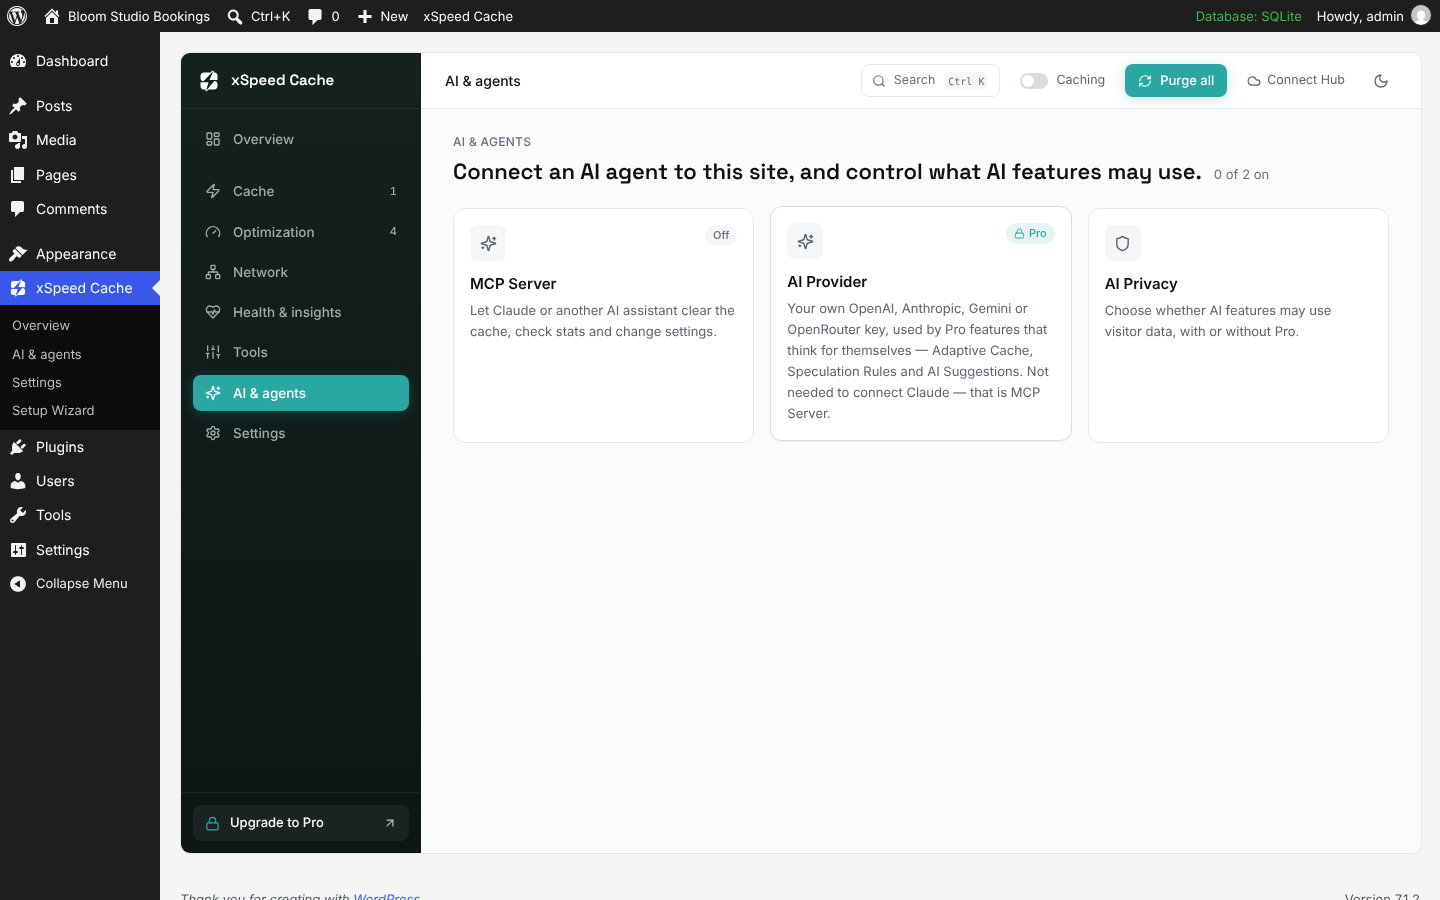The height and width of the screenshot is (900, 1440).
Task: Click the comments bubble icon in admin bar
Action: click(x=315, y=16)
